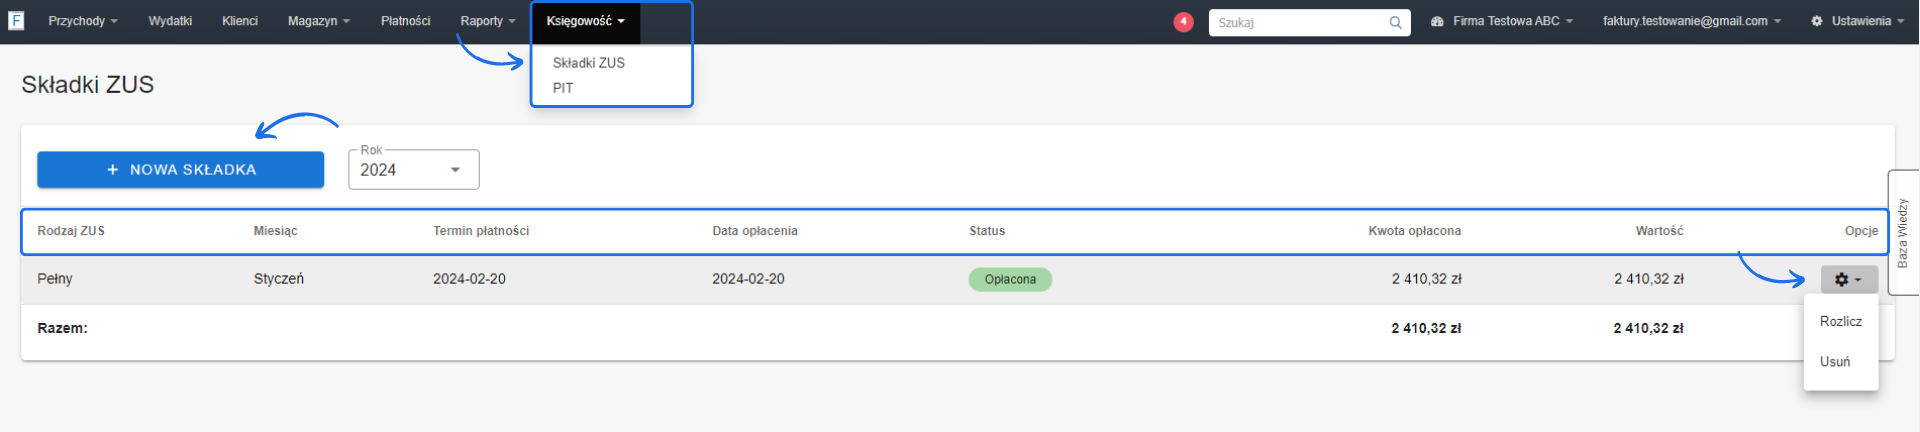Image resolution: width=1920 pixels, height=432 pixels.
Task: Open the faktury.testowanie account menu
Action: click(x=1691, y=21)
